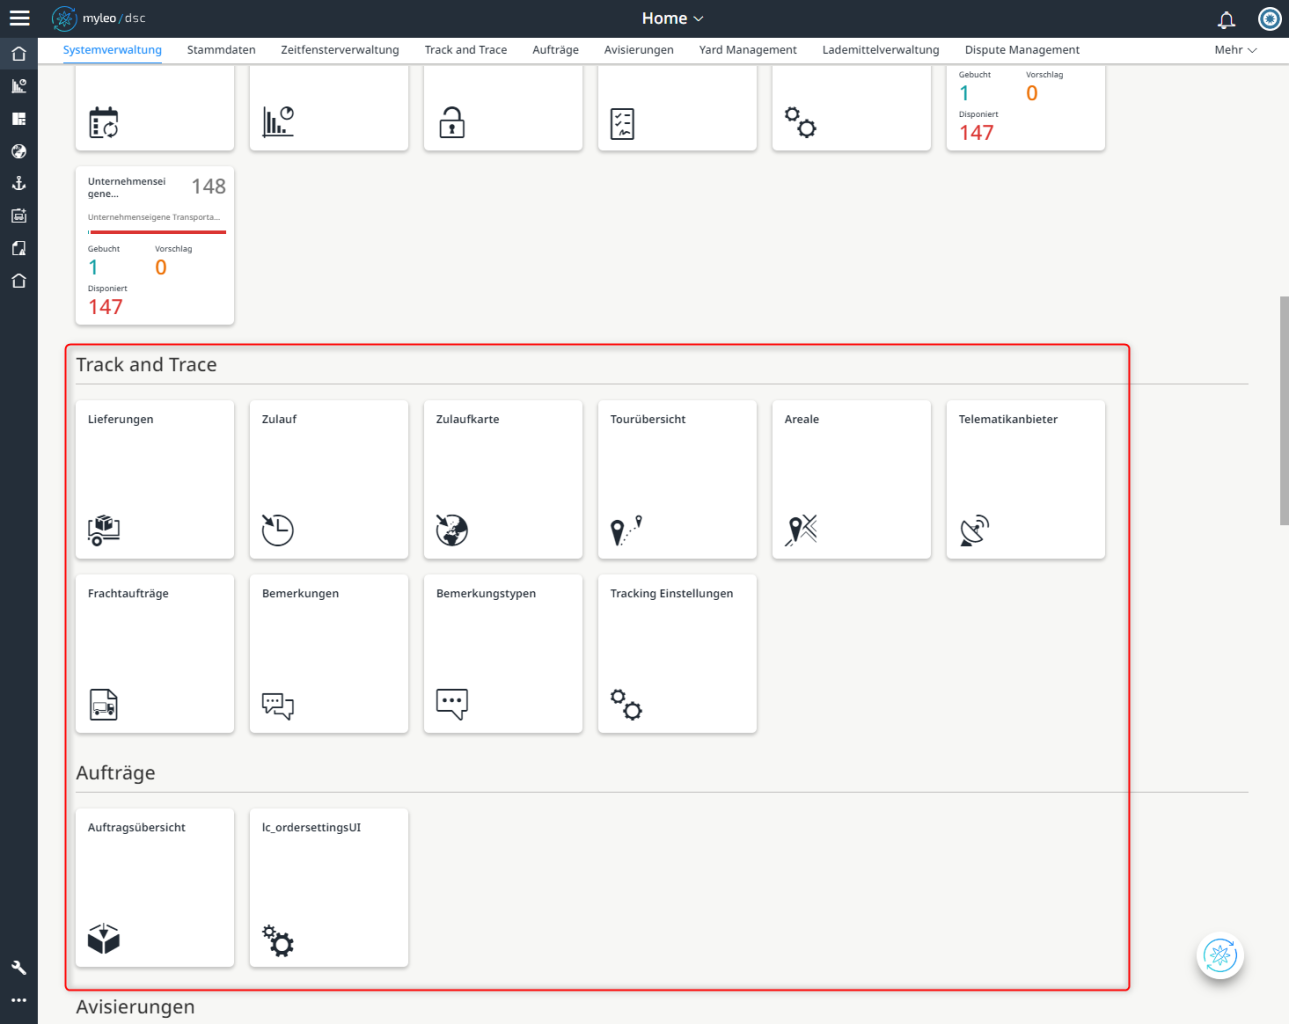Switch to the Dispute Management tab
Image resolution: width=1289 pixels, height=1024 pixels.
tap(1022, 50)
